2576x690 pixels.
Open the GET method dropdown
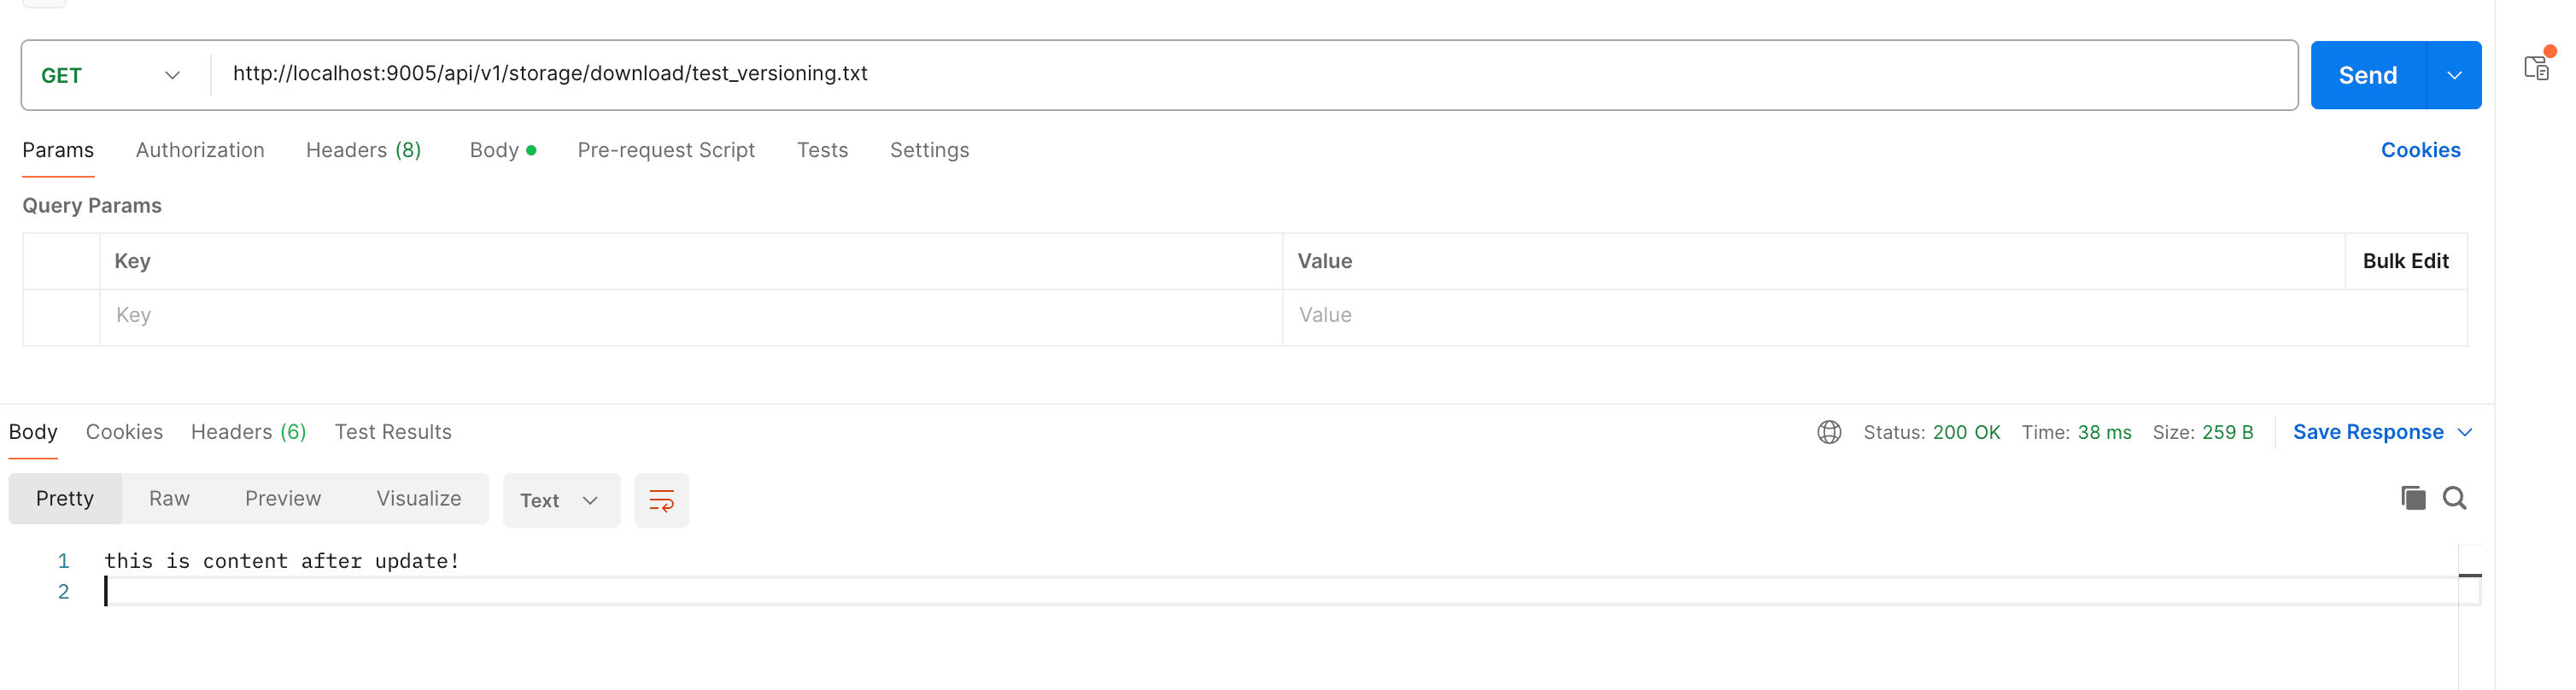point(111,76)
